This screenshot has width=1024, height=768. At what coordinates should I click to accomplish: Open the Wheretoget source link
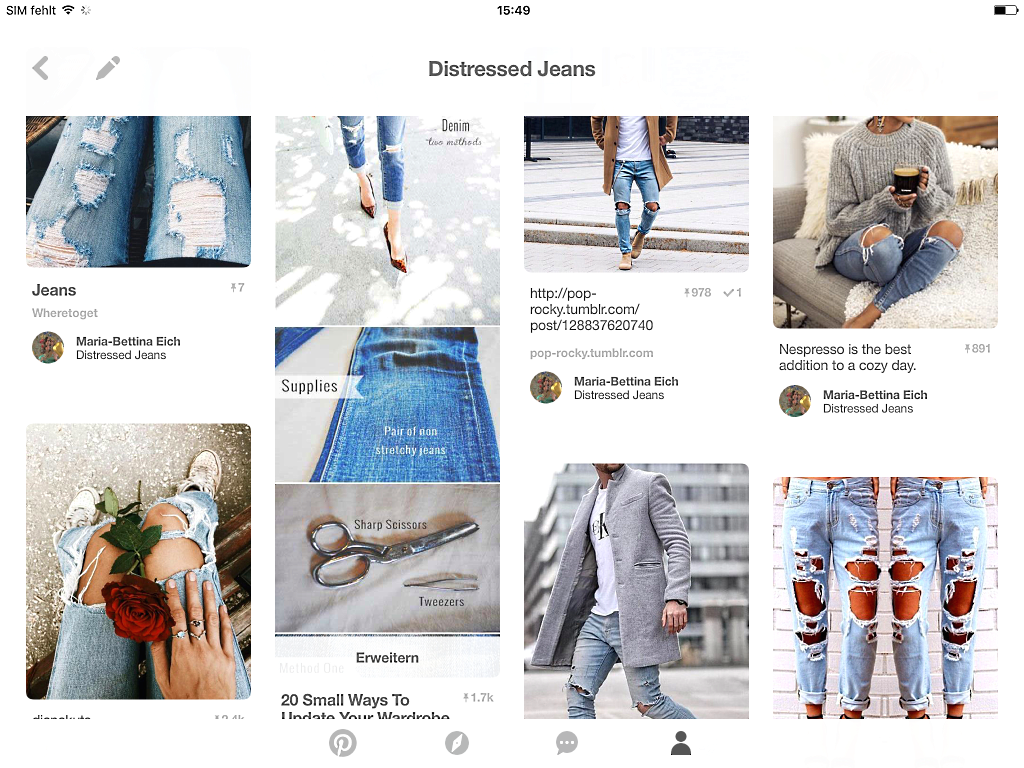65,313
